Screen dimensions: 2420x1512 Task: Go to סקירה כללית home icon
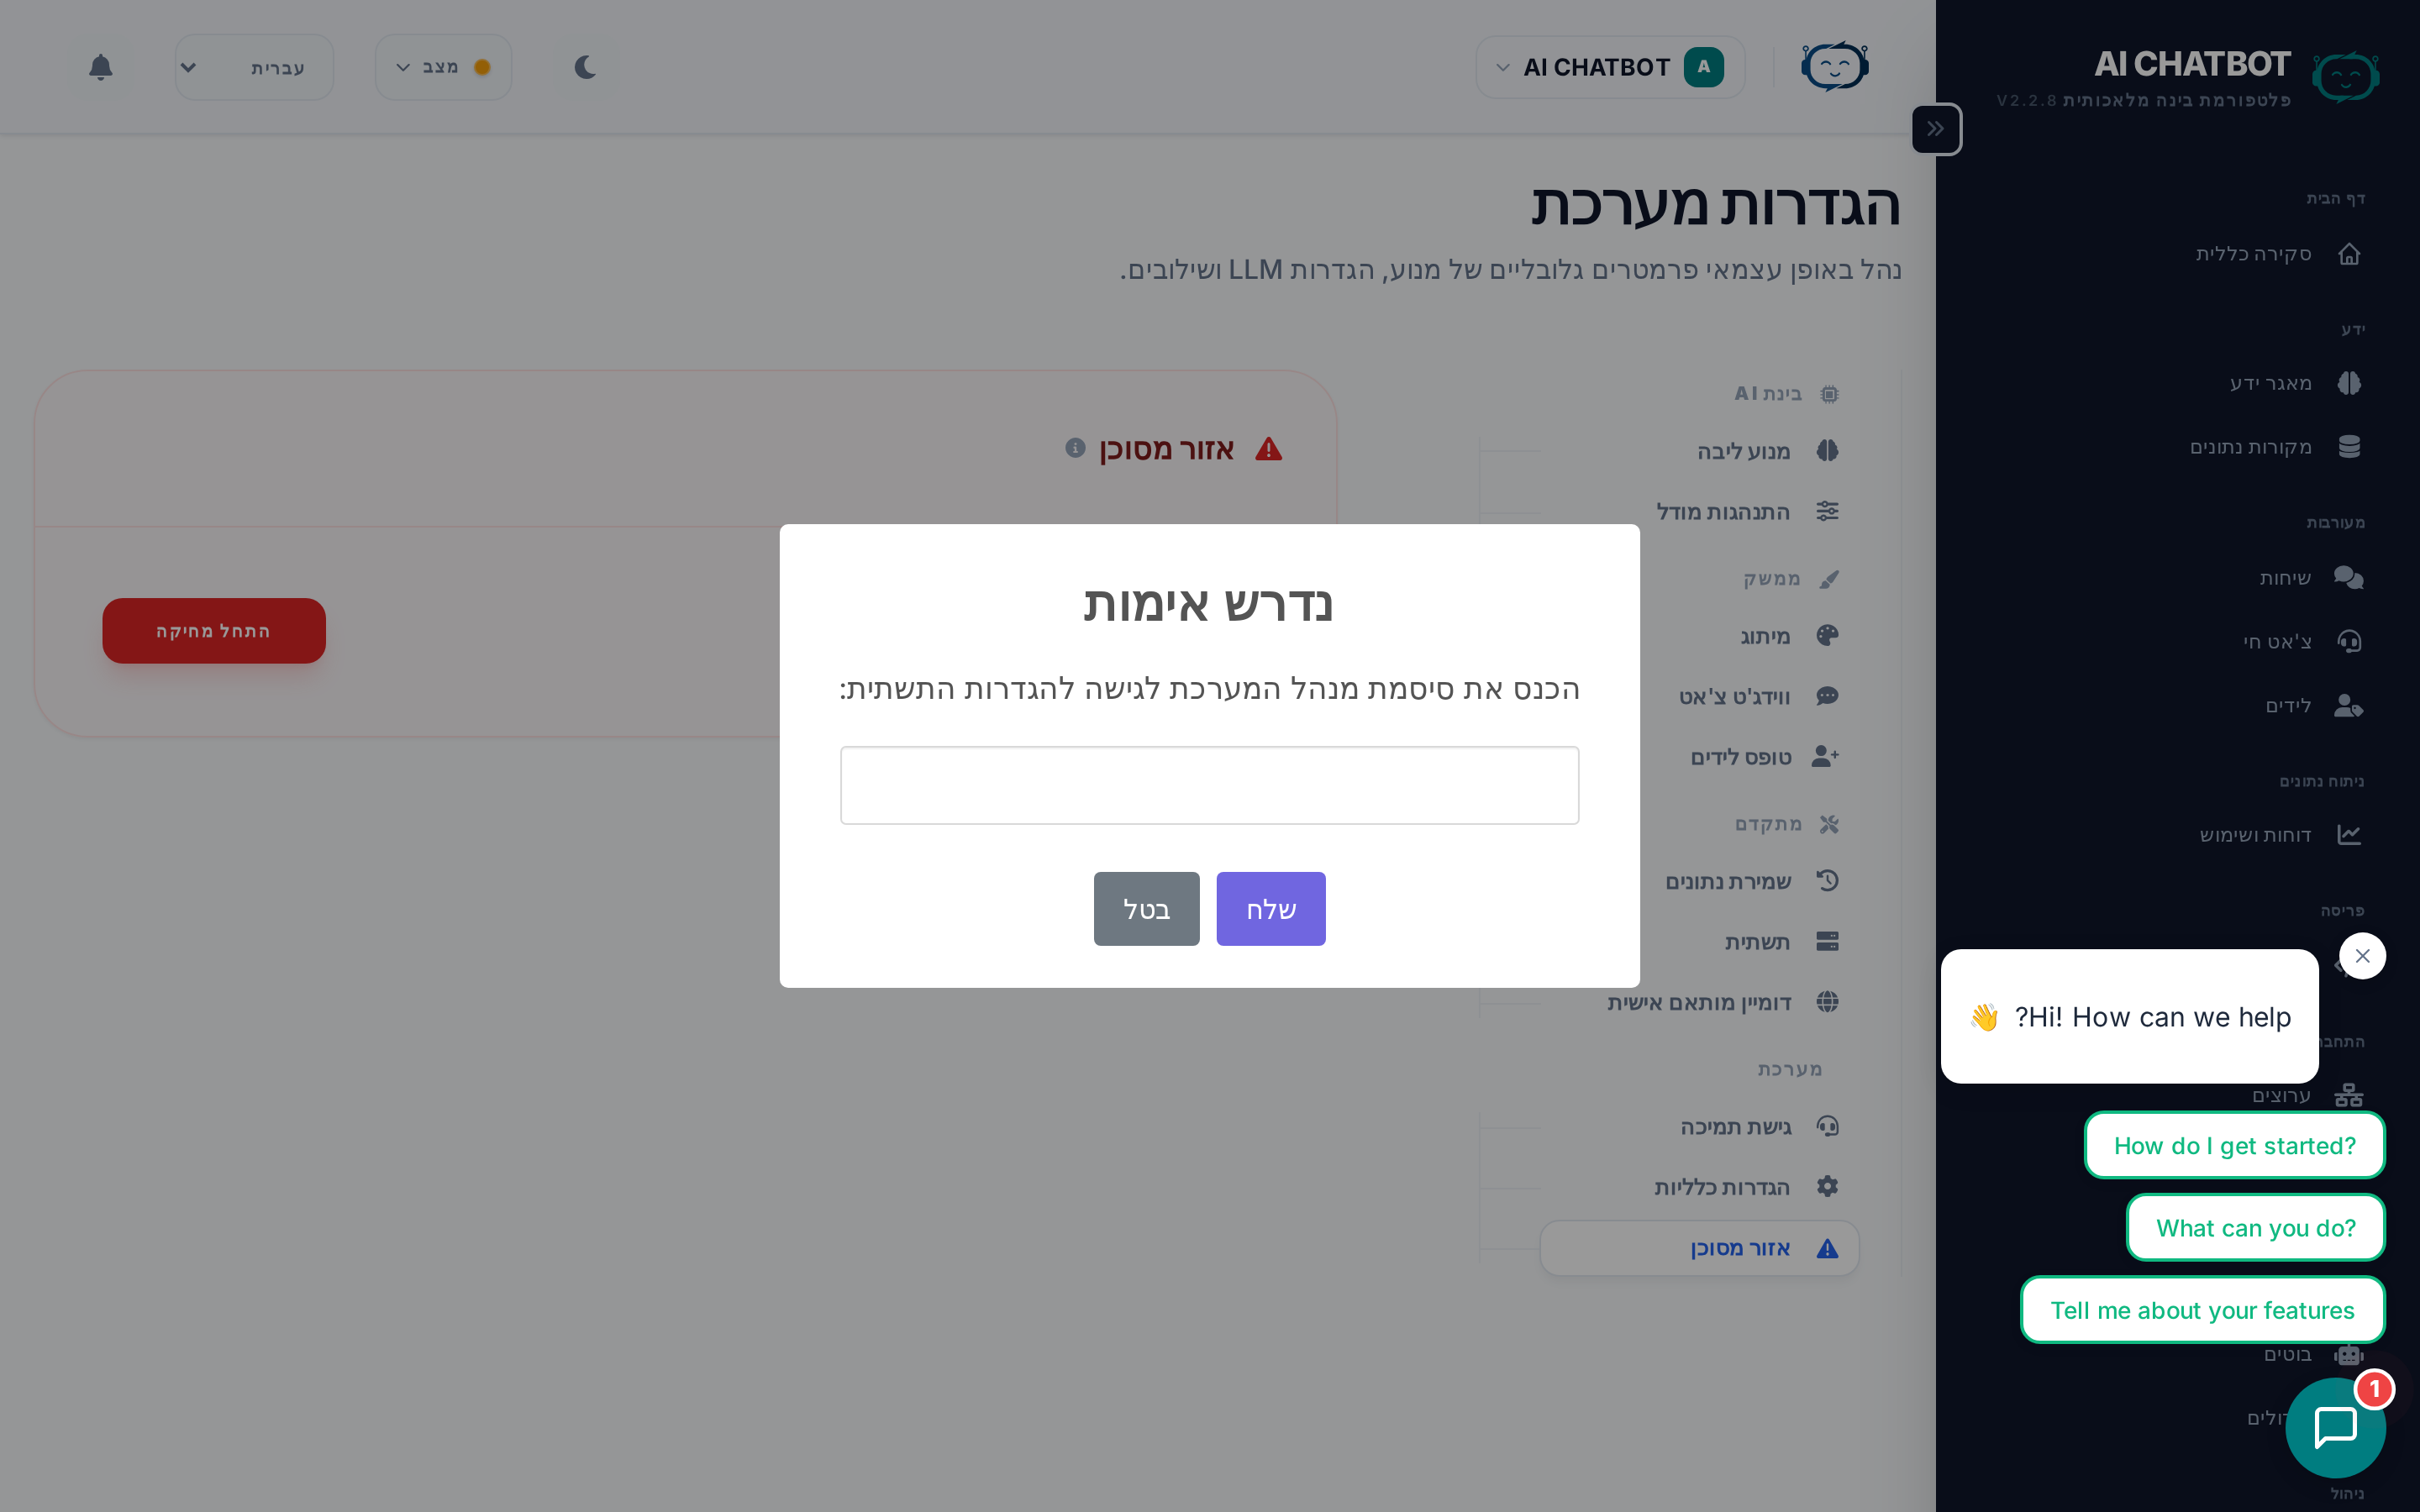click(2349, 254)
